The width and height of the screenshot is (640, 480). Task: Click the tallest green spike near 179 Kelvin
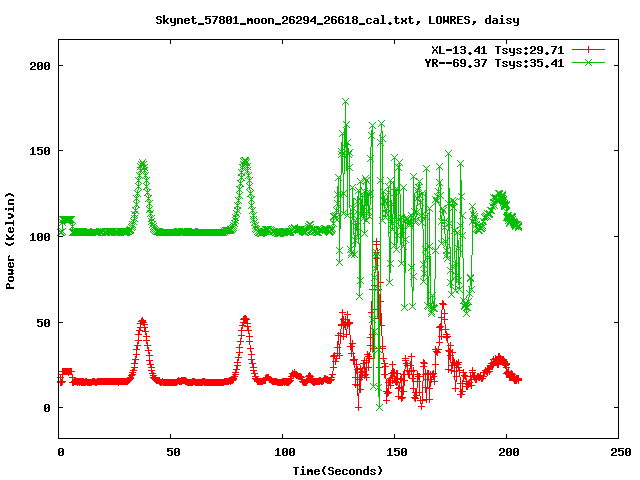[x=346, y=102]
